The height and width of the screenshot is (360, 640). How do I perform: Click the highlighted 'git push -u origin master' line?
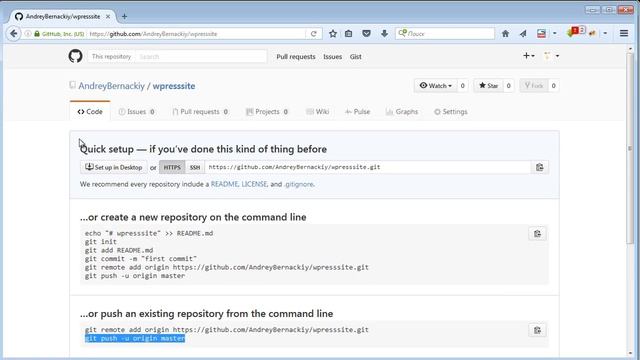[135, 338]
